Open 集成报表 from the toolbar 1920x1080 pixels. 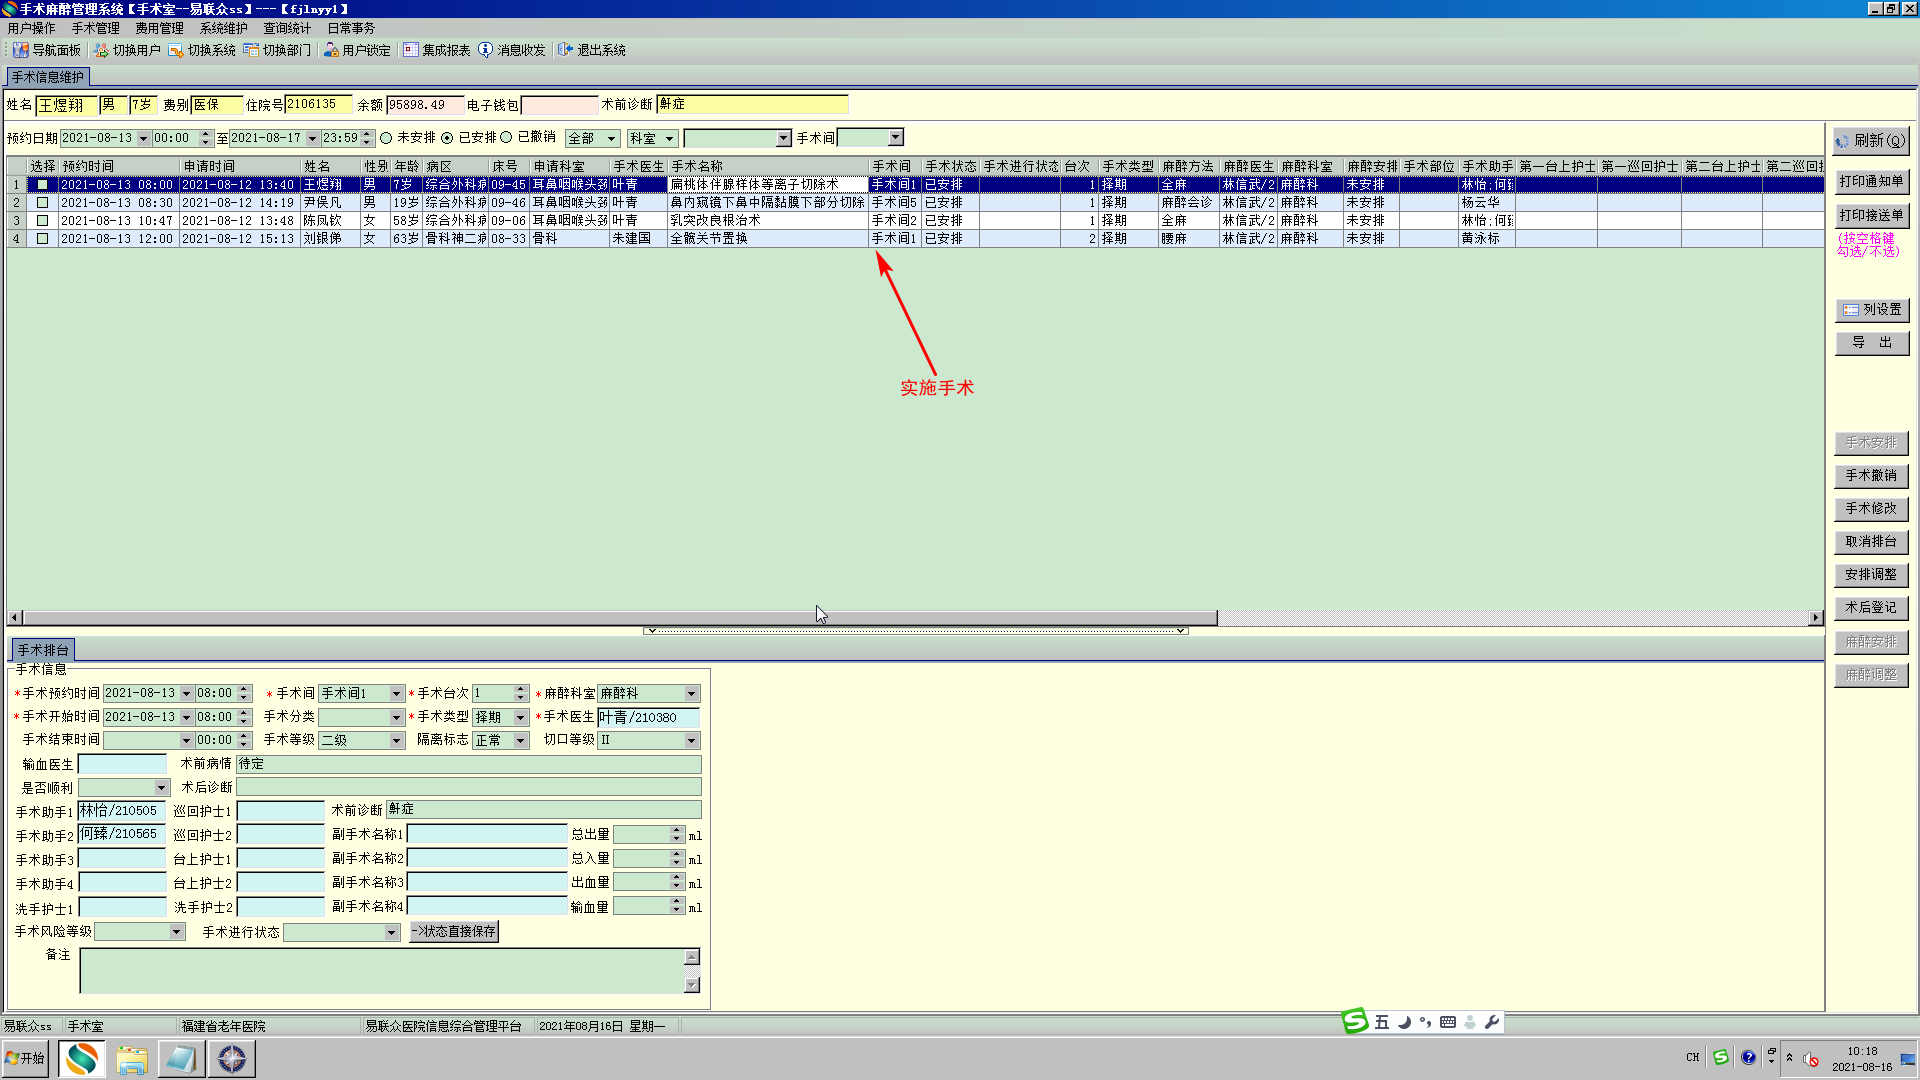[436, 50]
